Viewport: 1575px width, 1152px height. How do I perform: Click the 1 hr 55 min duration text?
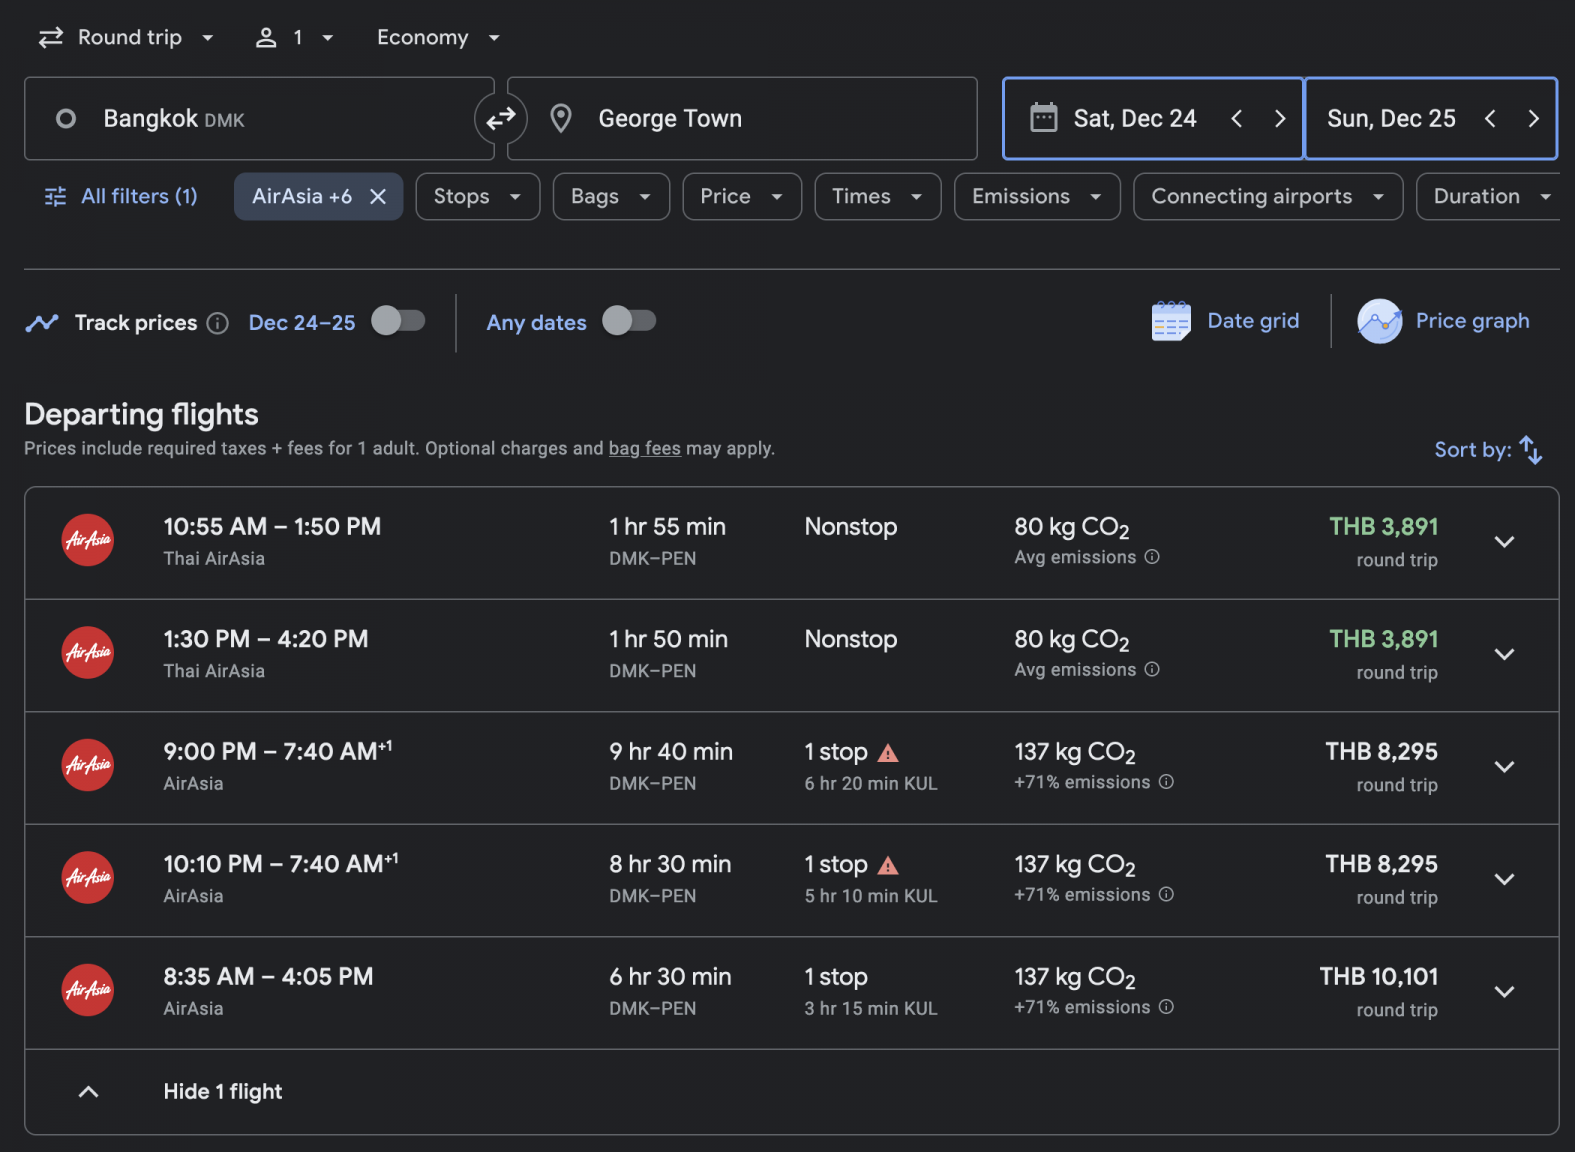(x=667, y=527)
